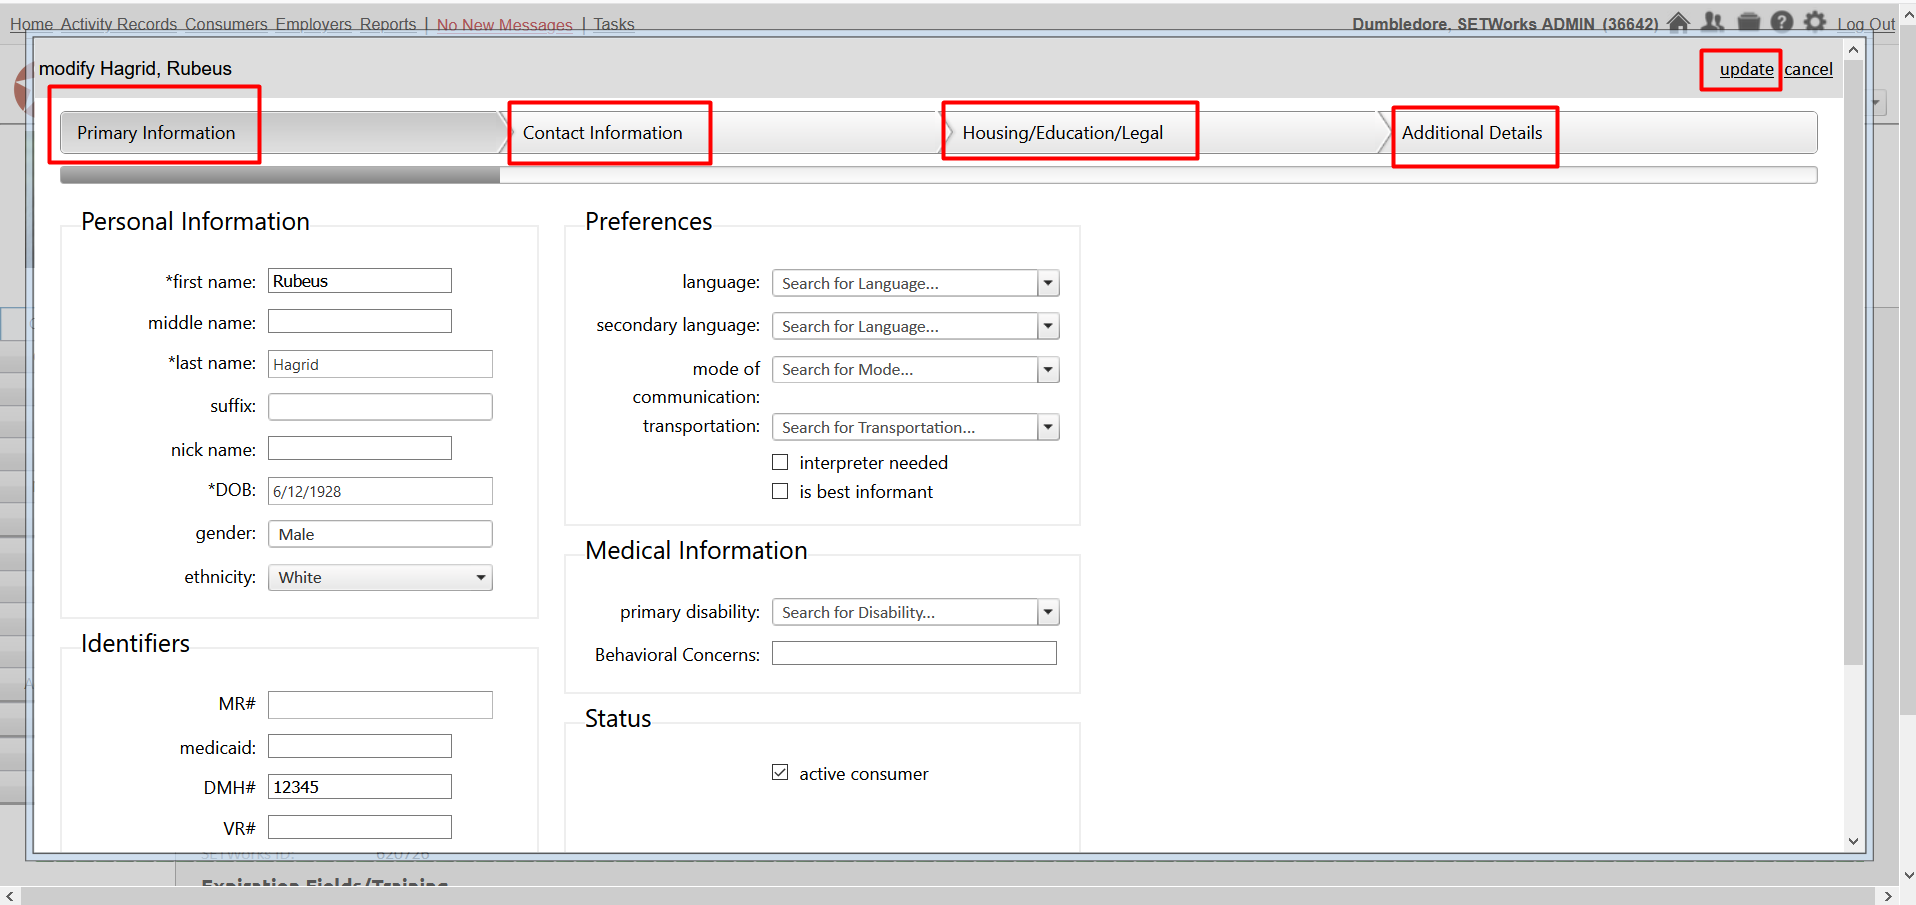Screen dimensions: 1916x905
Task: Expand the transportation dropdown arrow
Action: 1048,427
